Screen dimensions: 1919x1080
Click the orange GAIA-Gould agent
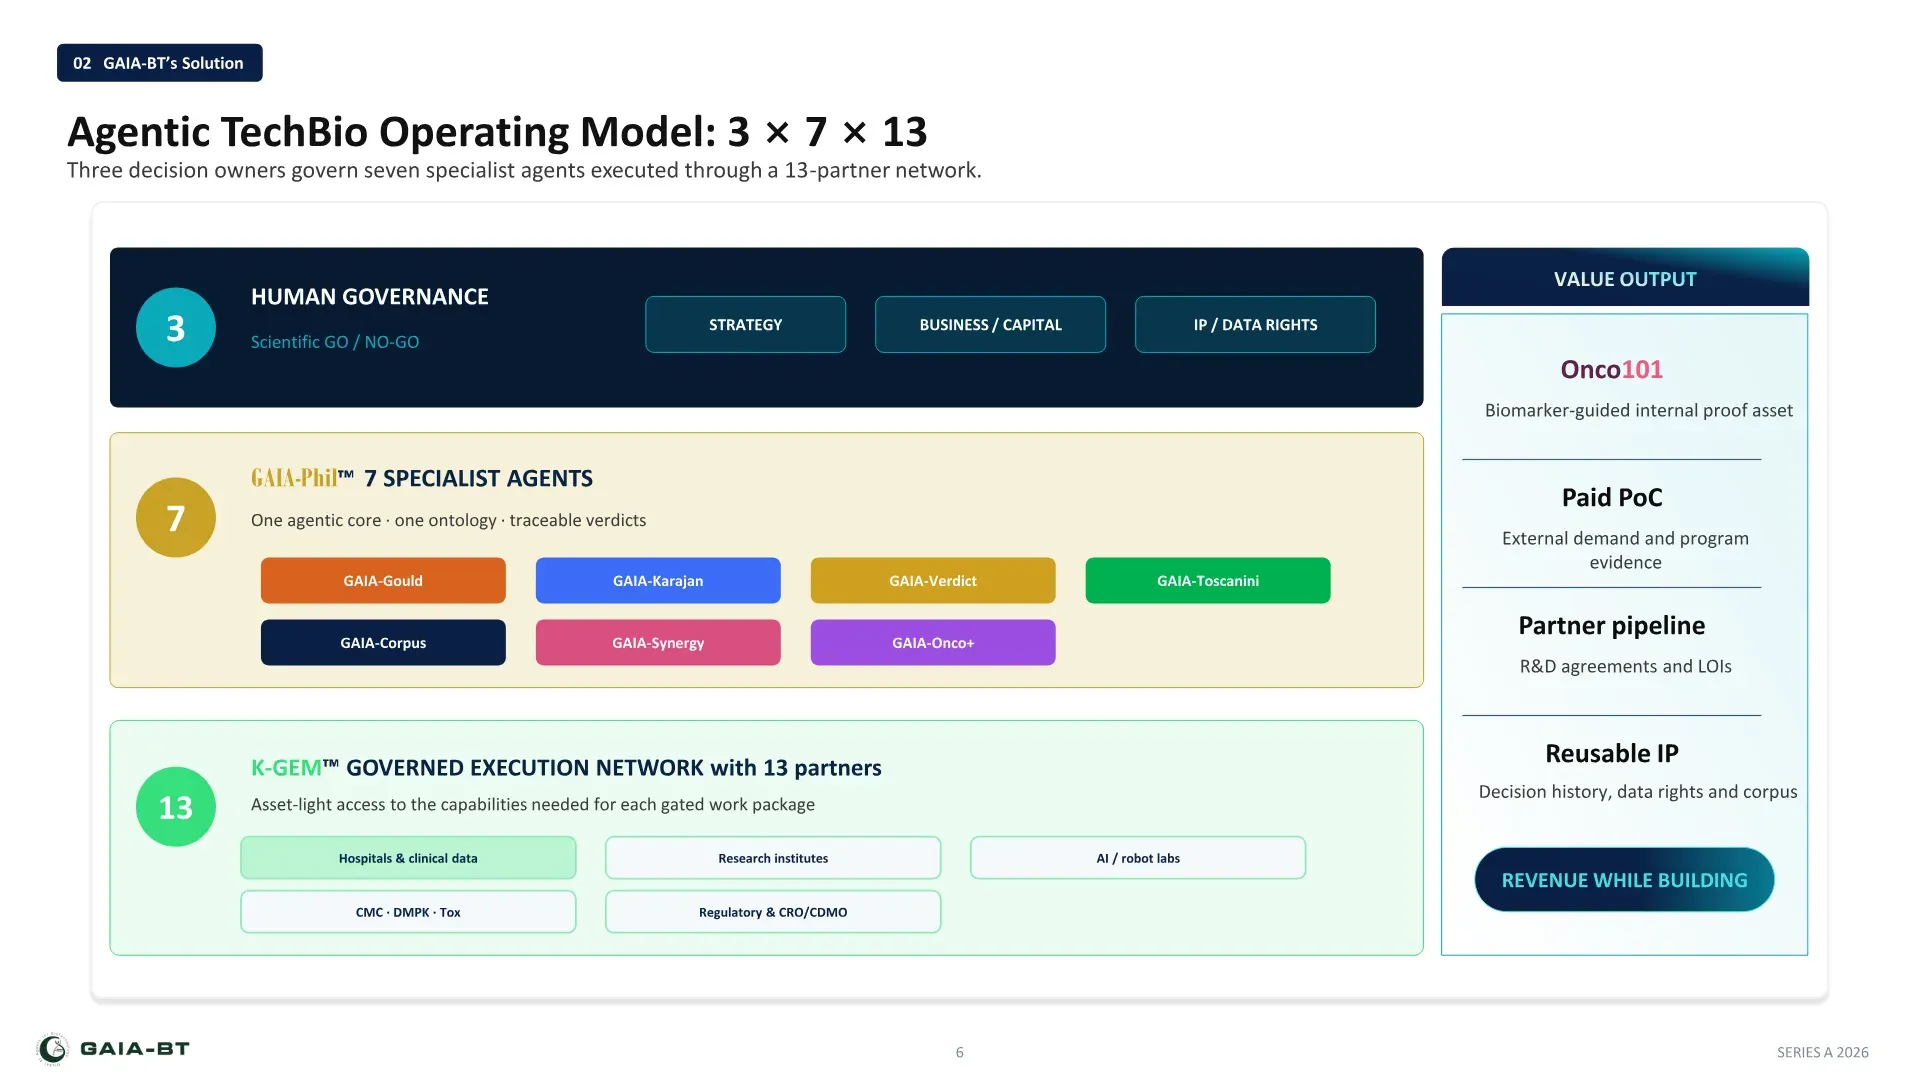point(383,581)
